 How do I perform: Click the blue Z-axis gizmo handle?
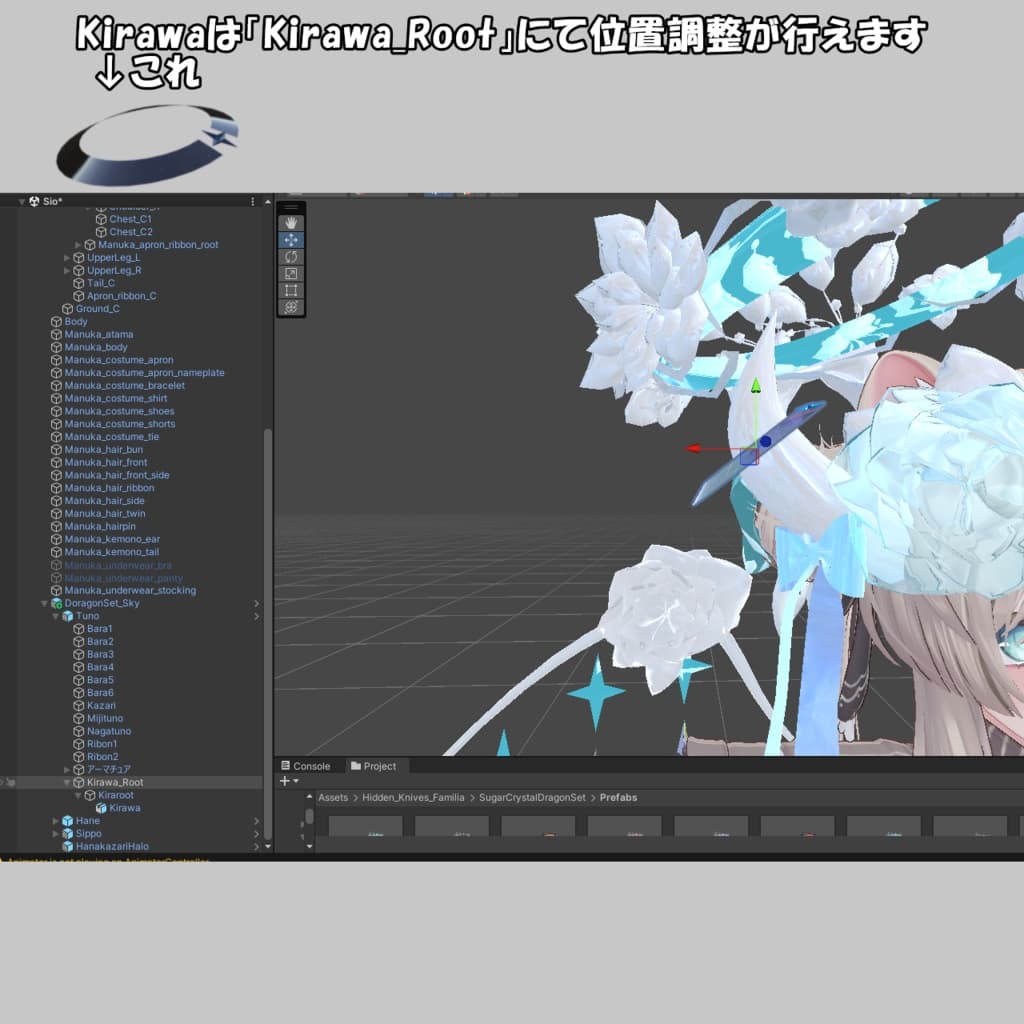765,441
